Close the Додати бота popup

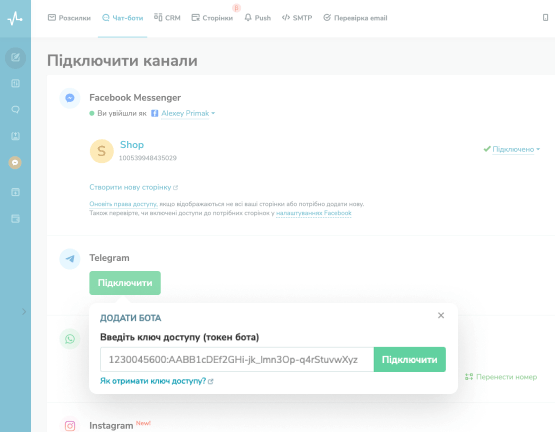441,315
